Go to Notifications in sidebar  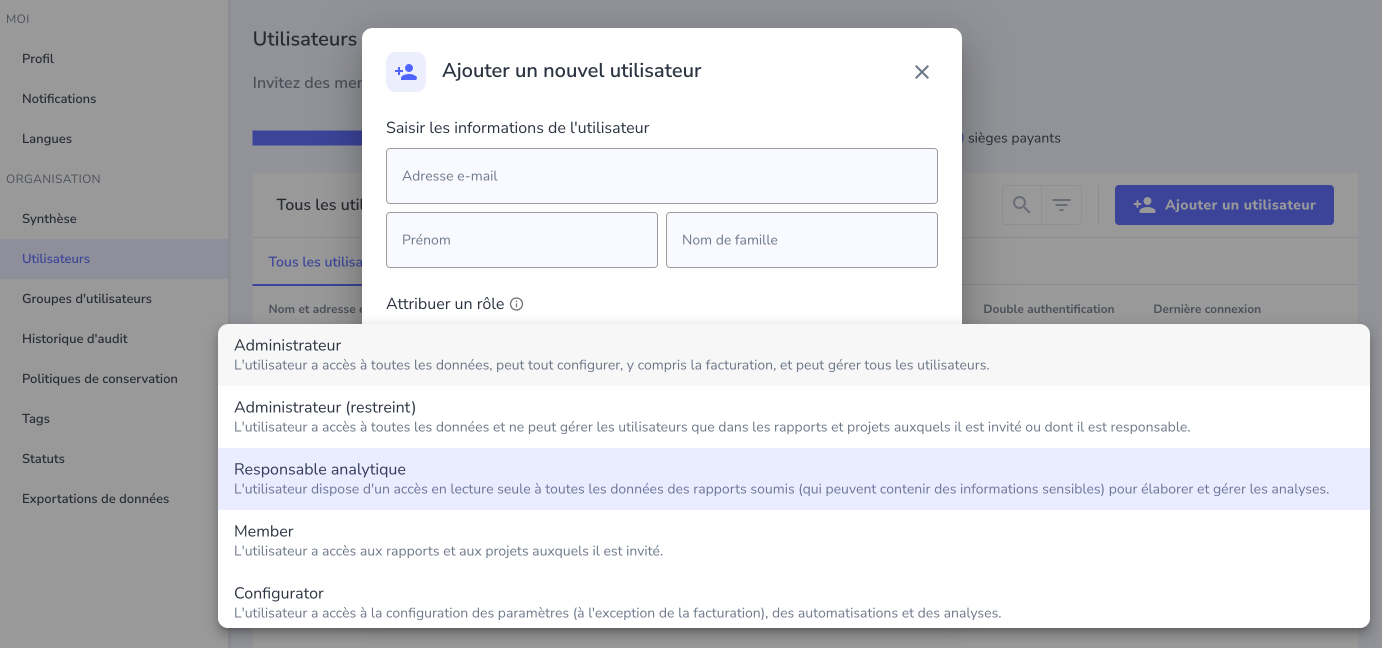pyautogui.click(x=114, y=99)
